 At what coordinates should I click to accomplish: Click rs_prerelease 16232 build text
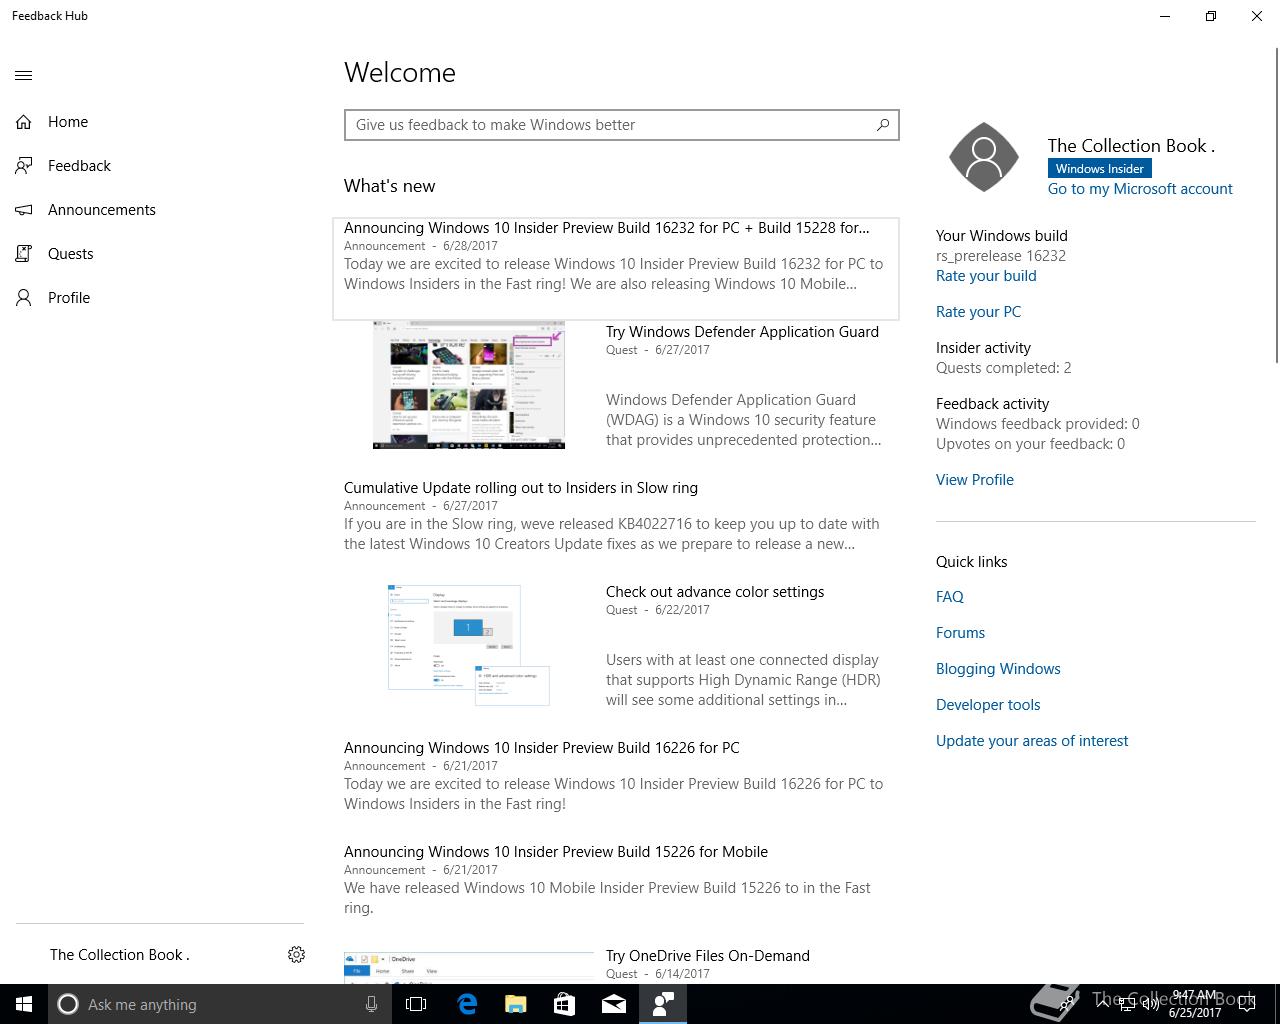(1001, 256)
